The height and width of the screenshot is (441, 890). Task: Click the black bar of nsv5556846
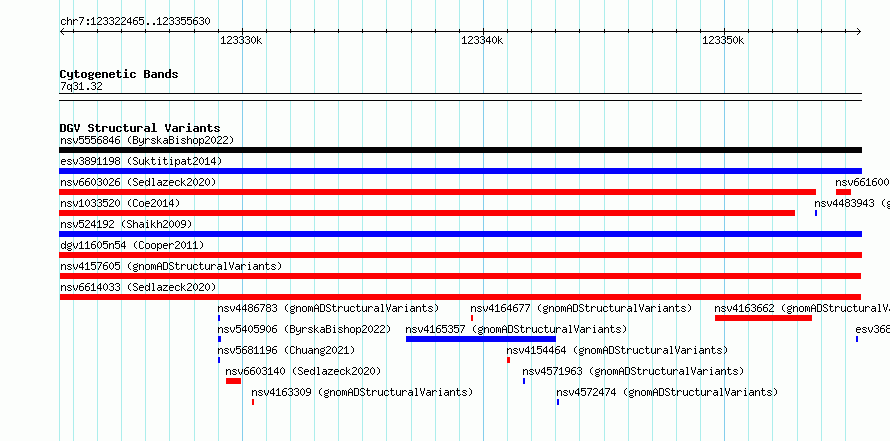click(x=460, y=150)
